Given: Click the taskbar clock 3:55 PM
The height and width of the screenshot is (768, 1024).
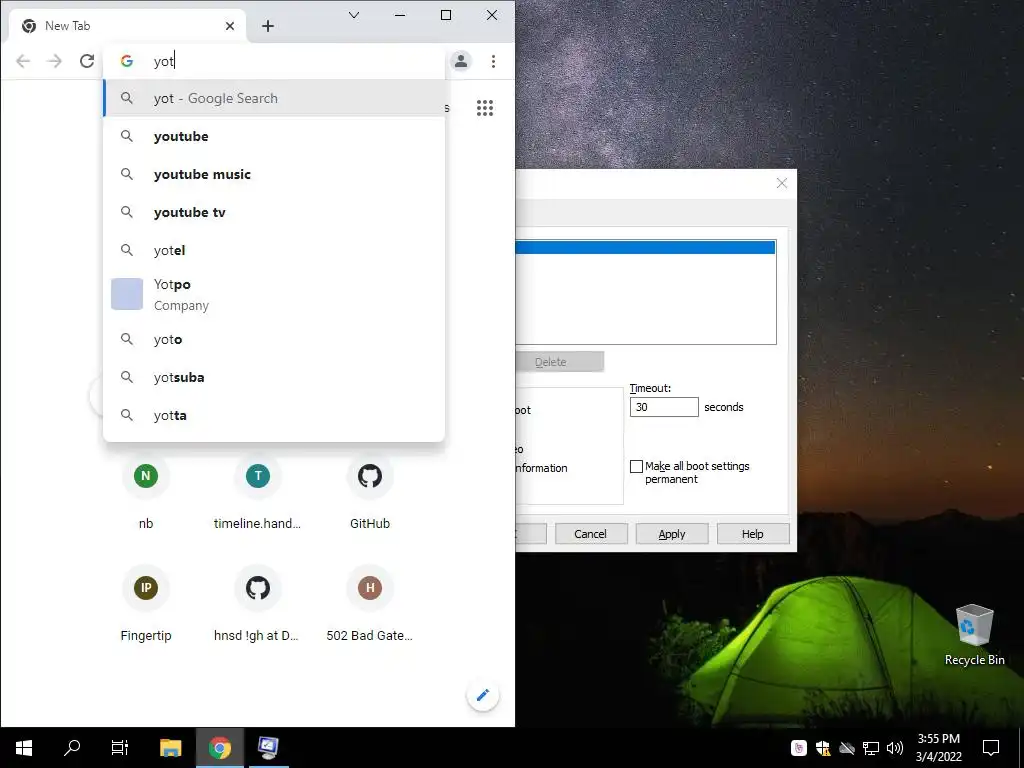Looking at the screenshot, I should [x=938, y=748].
